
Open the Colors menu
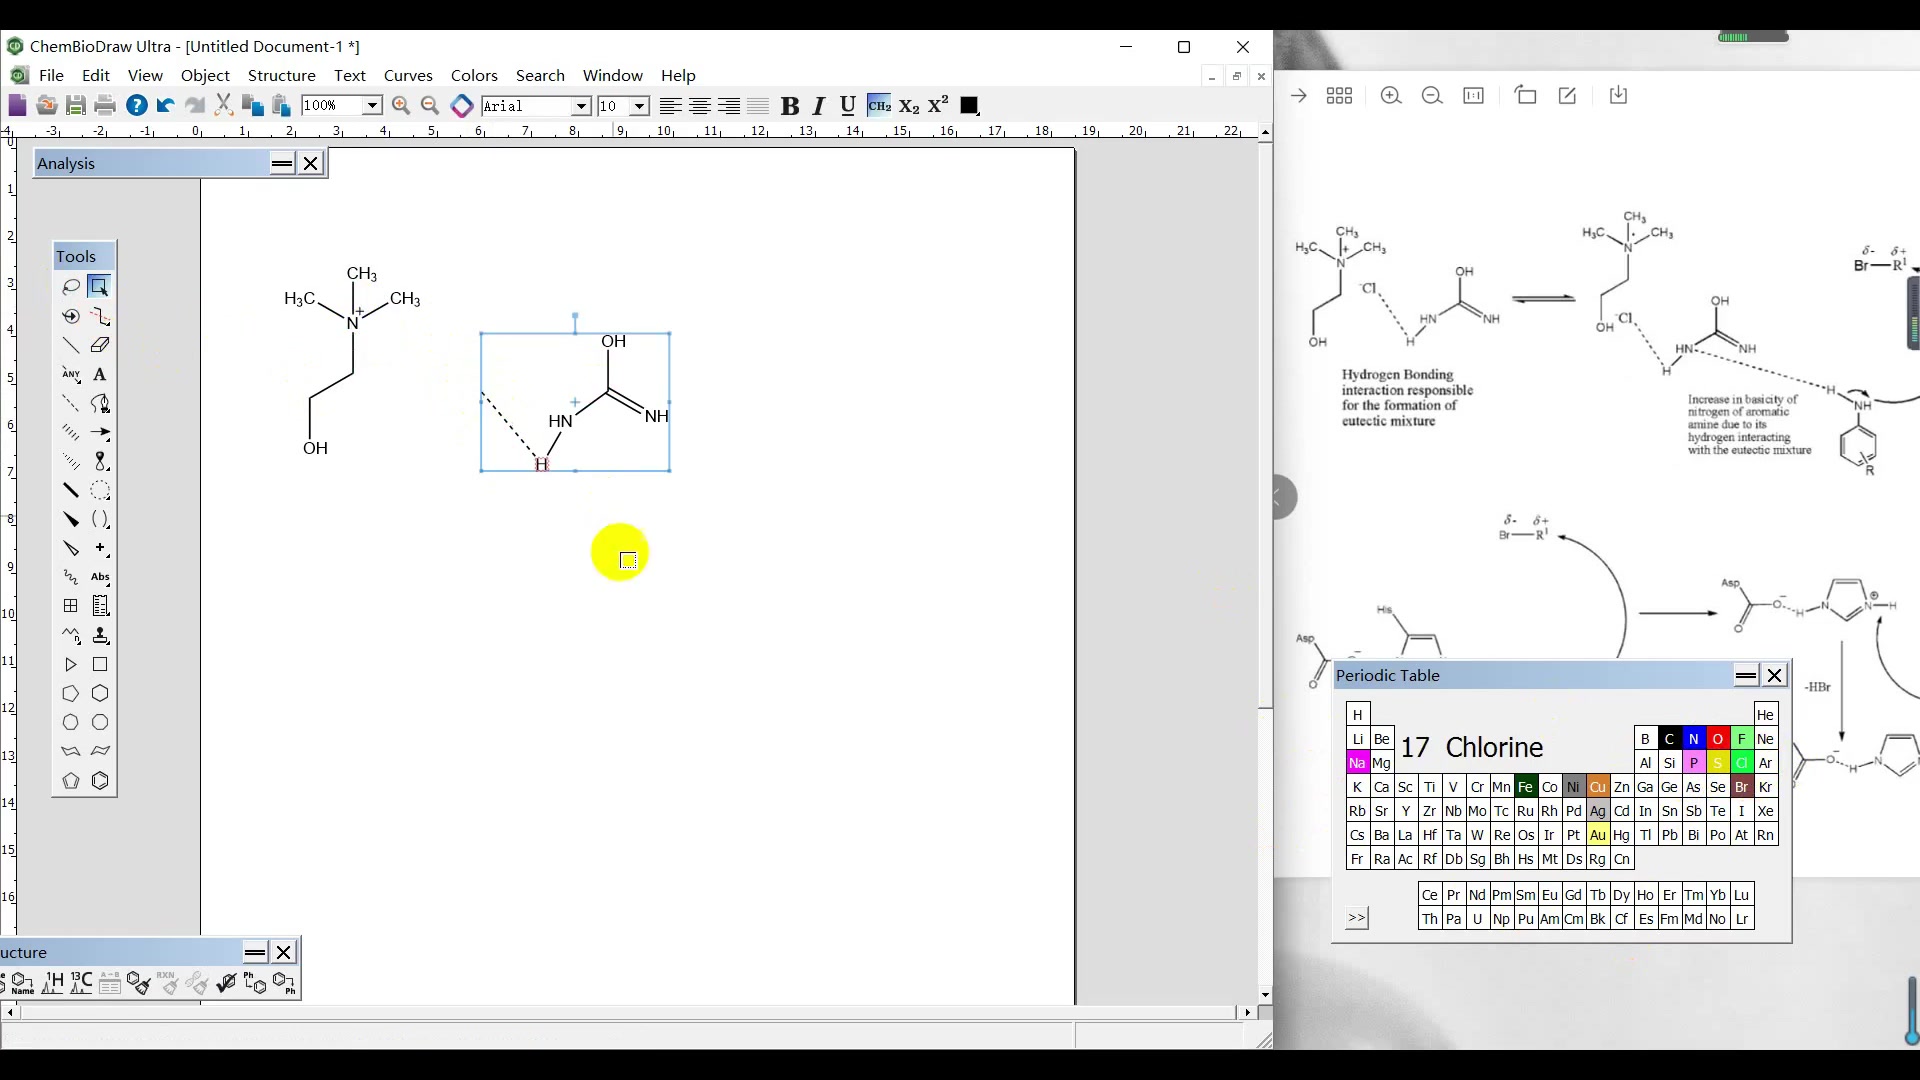pos(474,75)
